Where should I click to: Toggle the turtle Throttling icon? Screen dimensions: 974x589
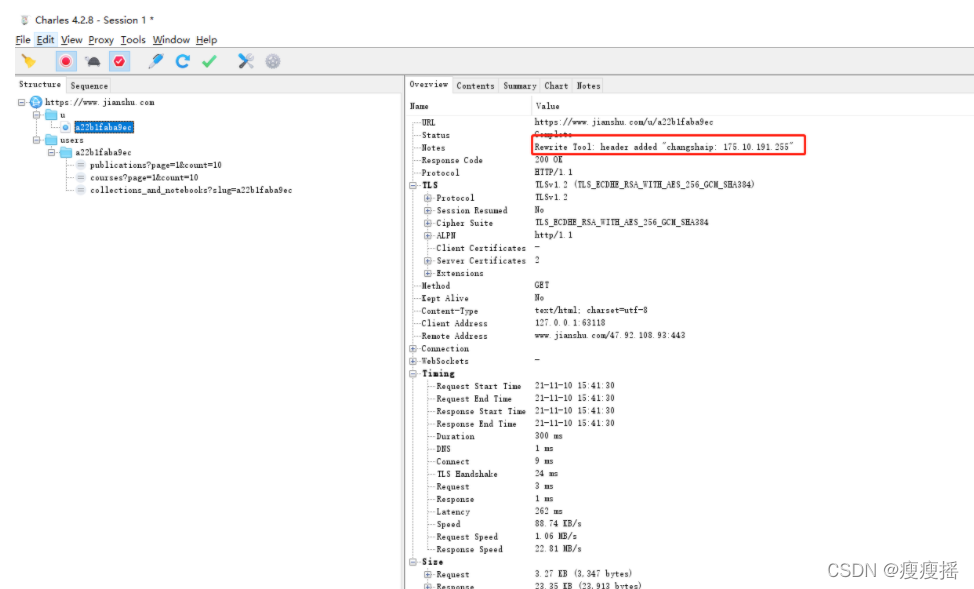93,61
